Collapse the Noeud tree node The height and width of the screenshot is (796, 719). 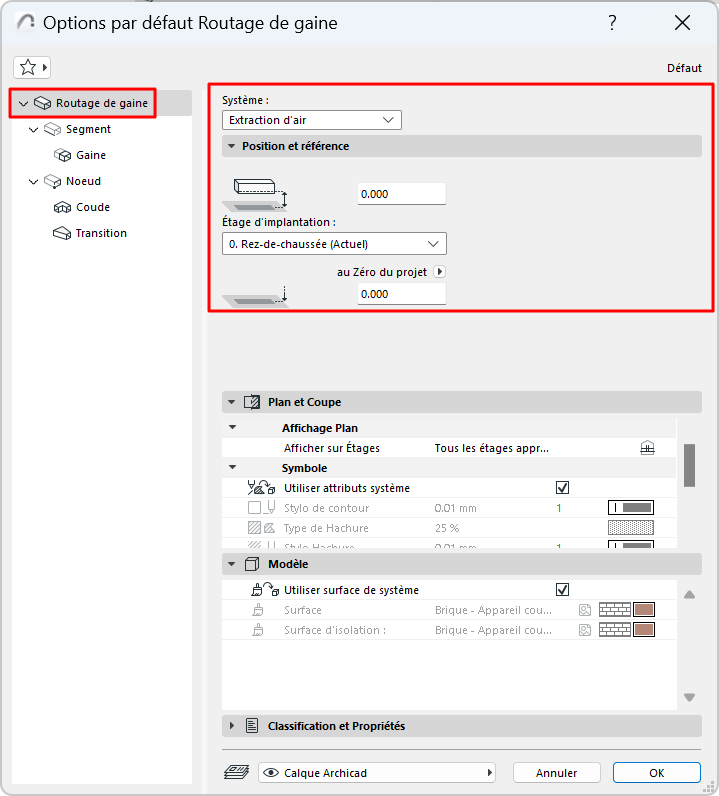34,181
